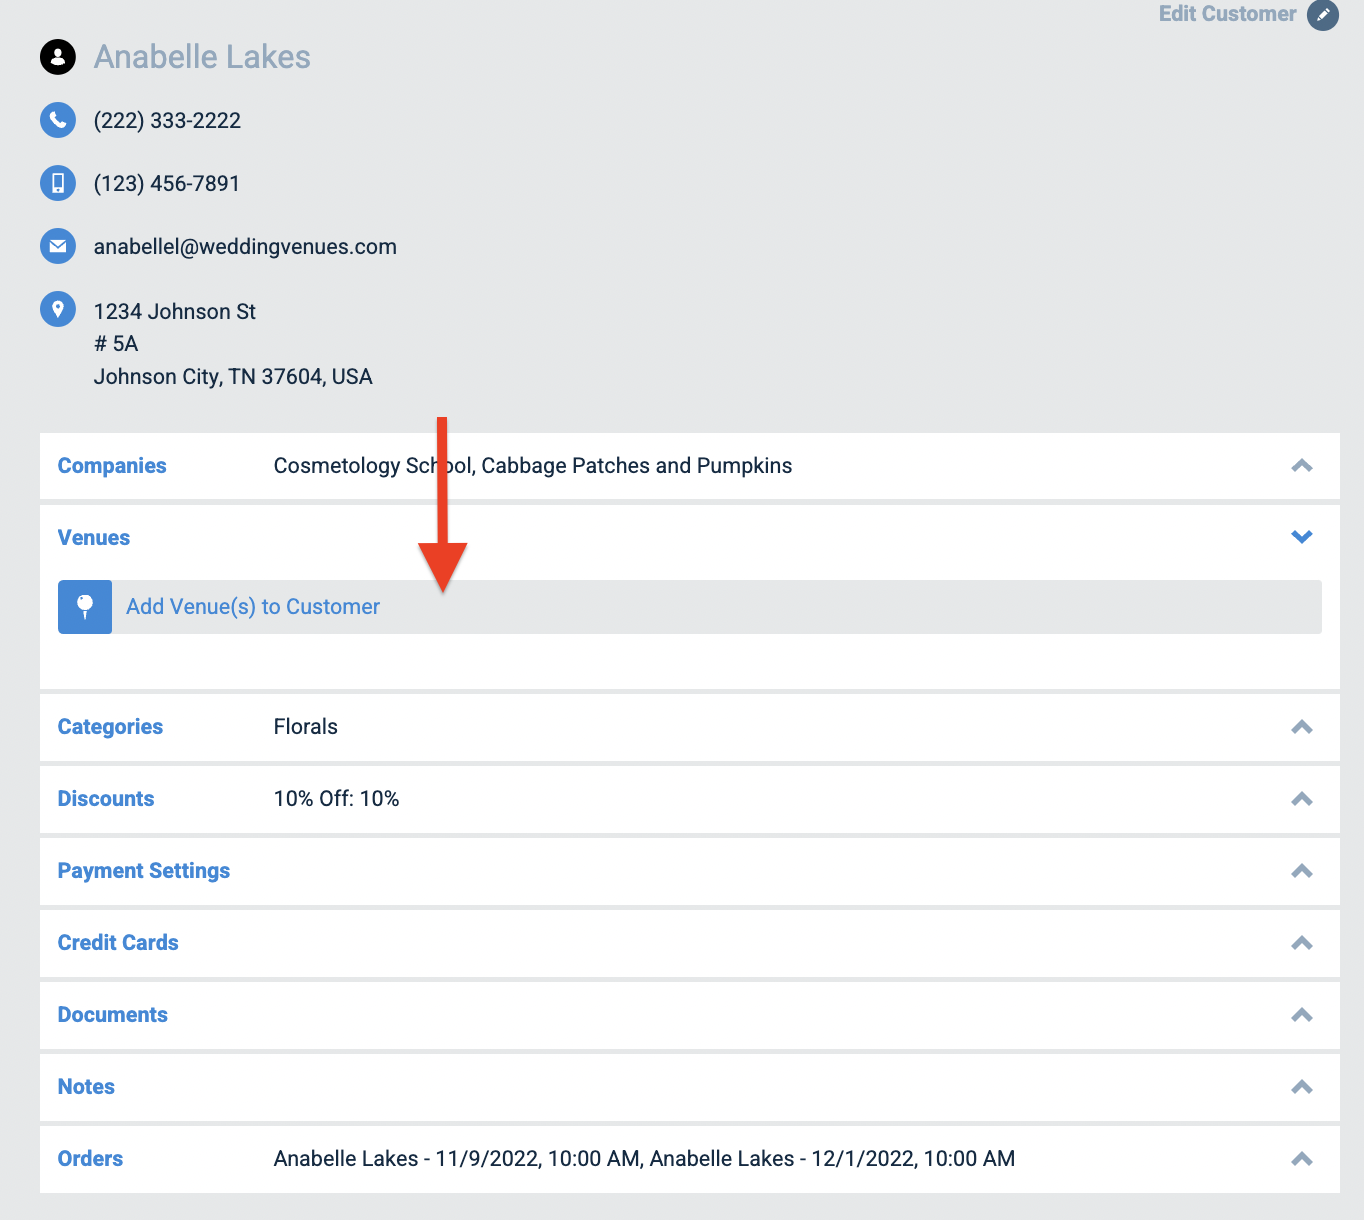Screen dimensions: 1364x1220
Task: Click the address location pin icon
Action: point(58,309)
